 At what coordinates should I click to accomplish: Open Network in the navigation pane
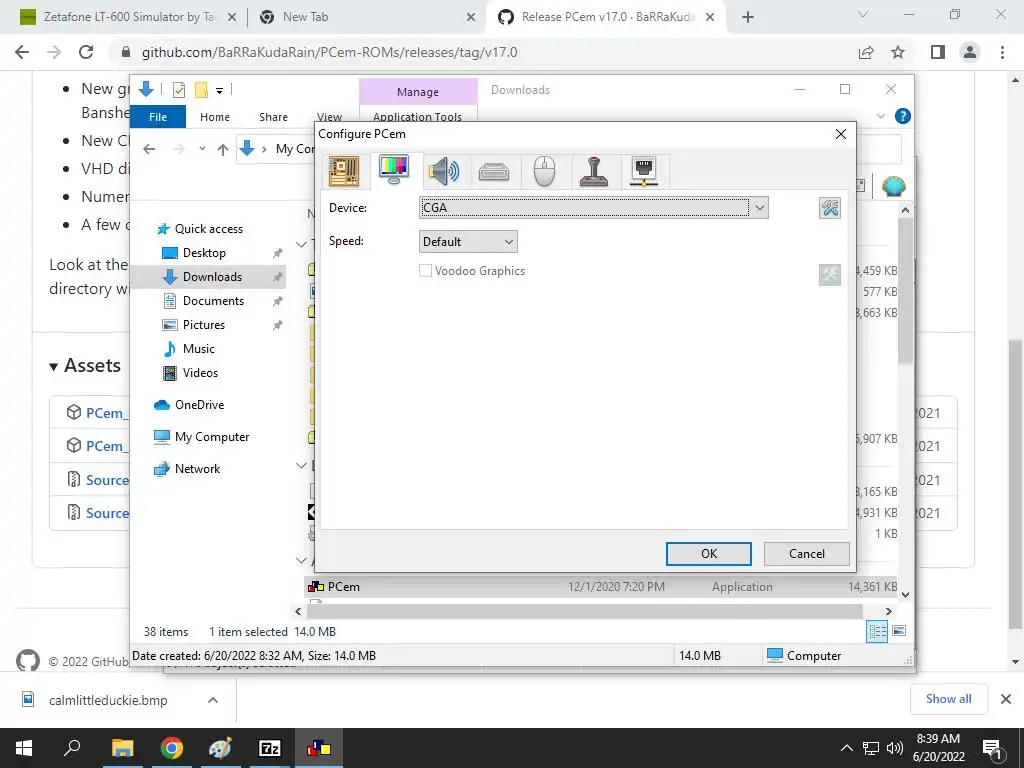197,469
